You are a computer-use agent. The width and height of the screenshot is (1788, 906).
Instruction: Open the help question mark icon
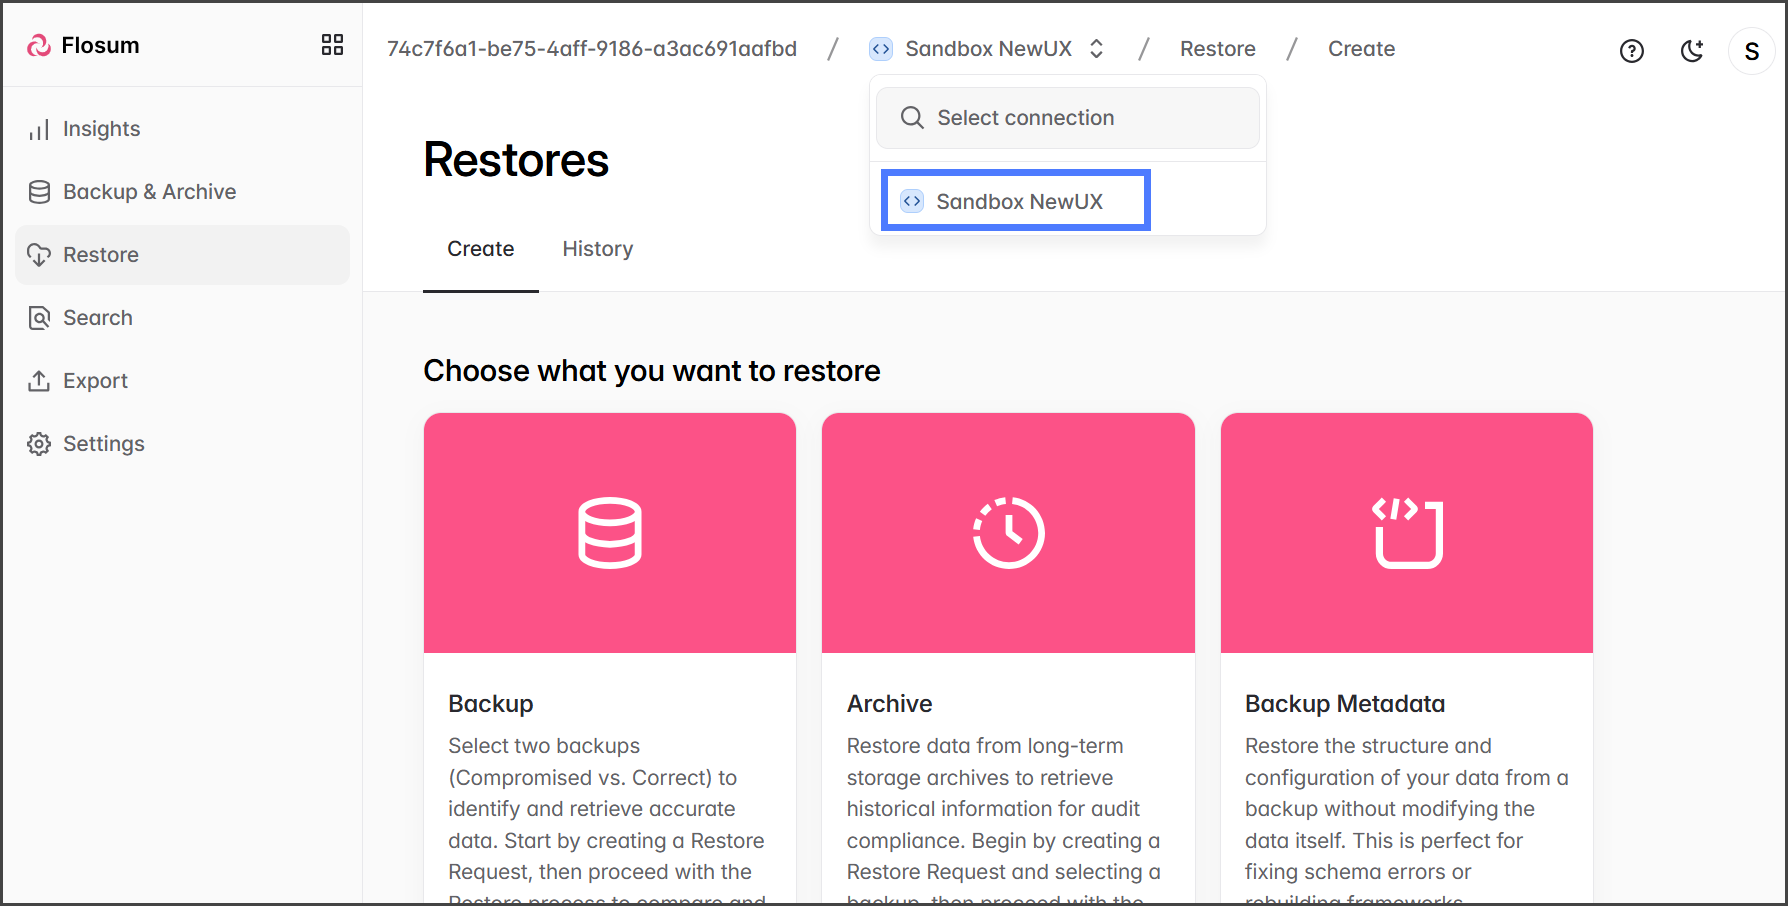point(1631,51)
